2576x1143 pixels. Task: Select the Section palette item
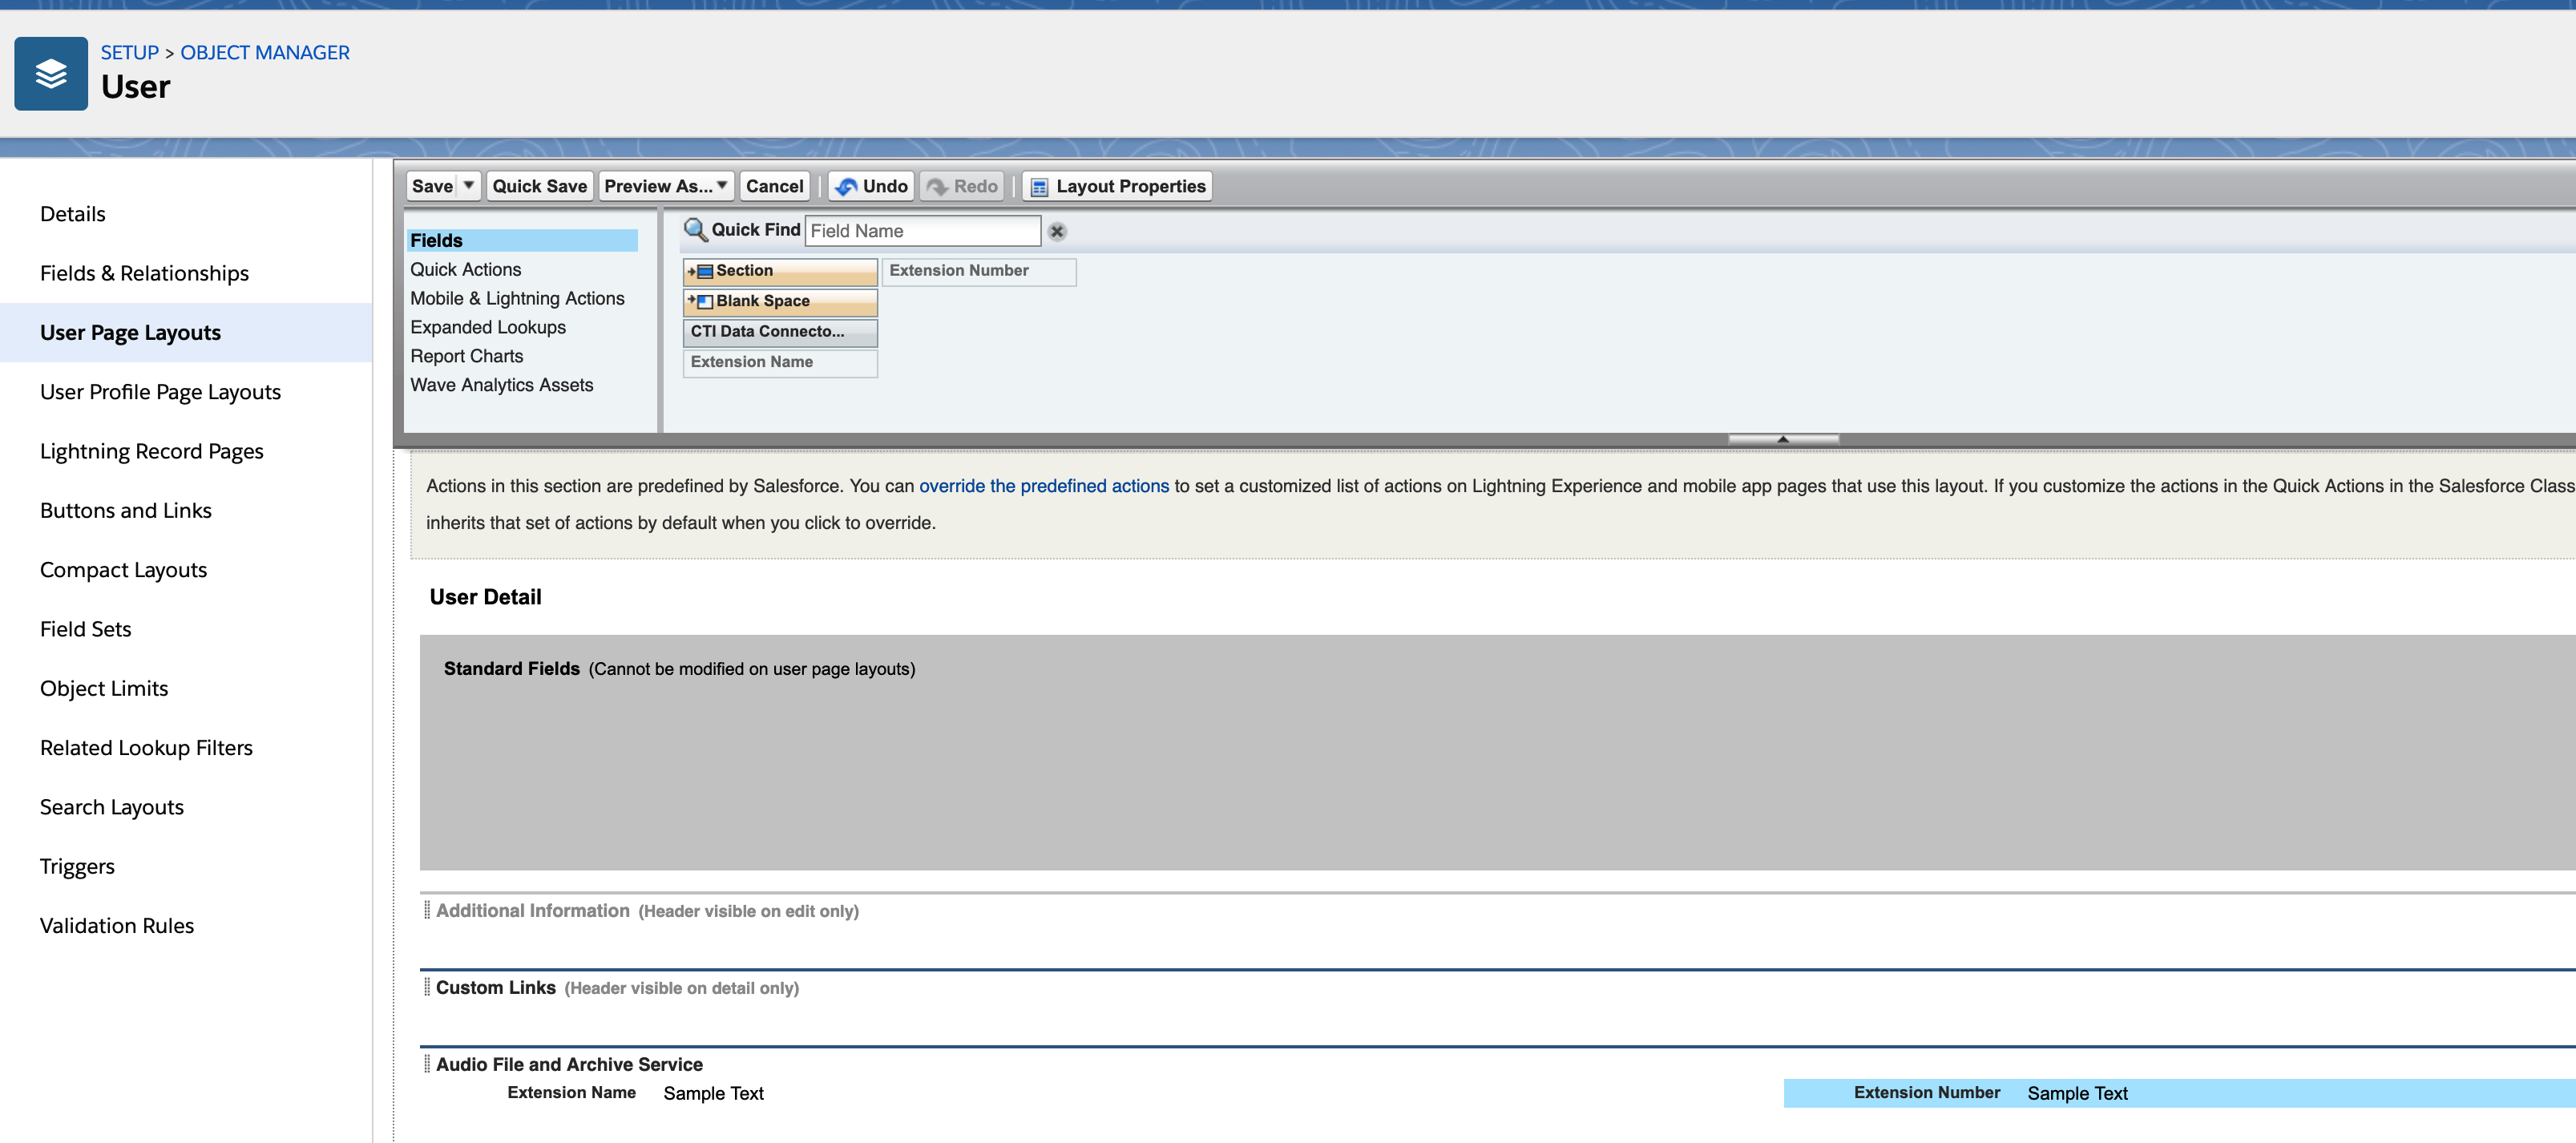[x=780, y=271]
